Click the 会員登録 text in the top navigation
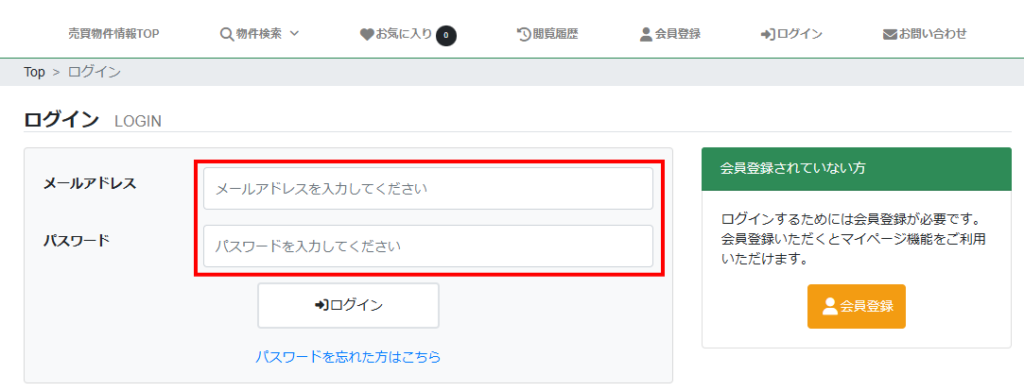The width and height of the screenshot is (1024, 391). 677,34
